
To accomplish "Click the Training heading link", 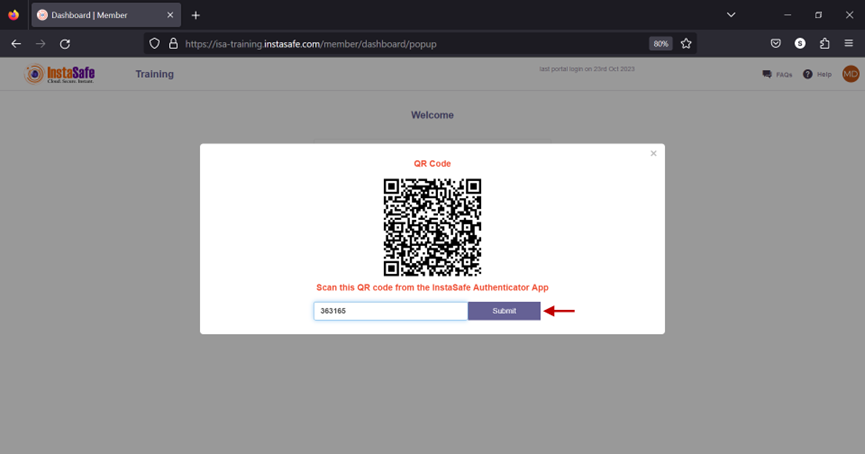I will pos(154,74).
